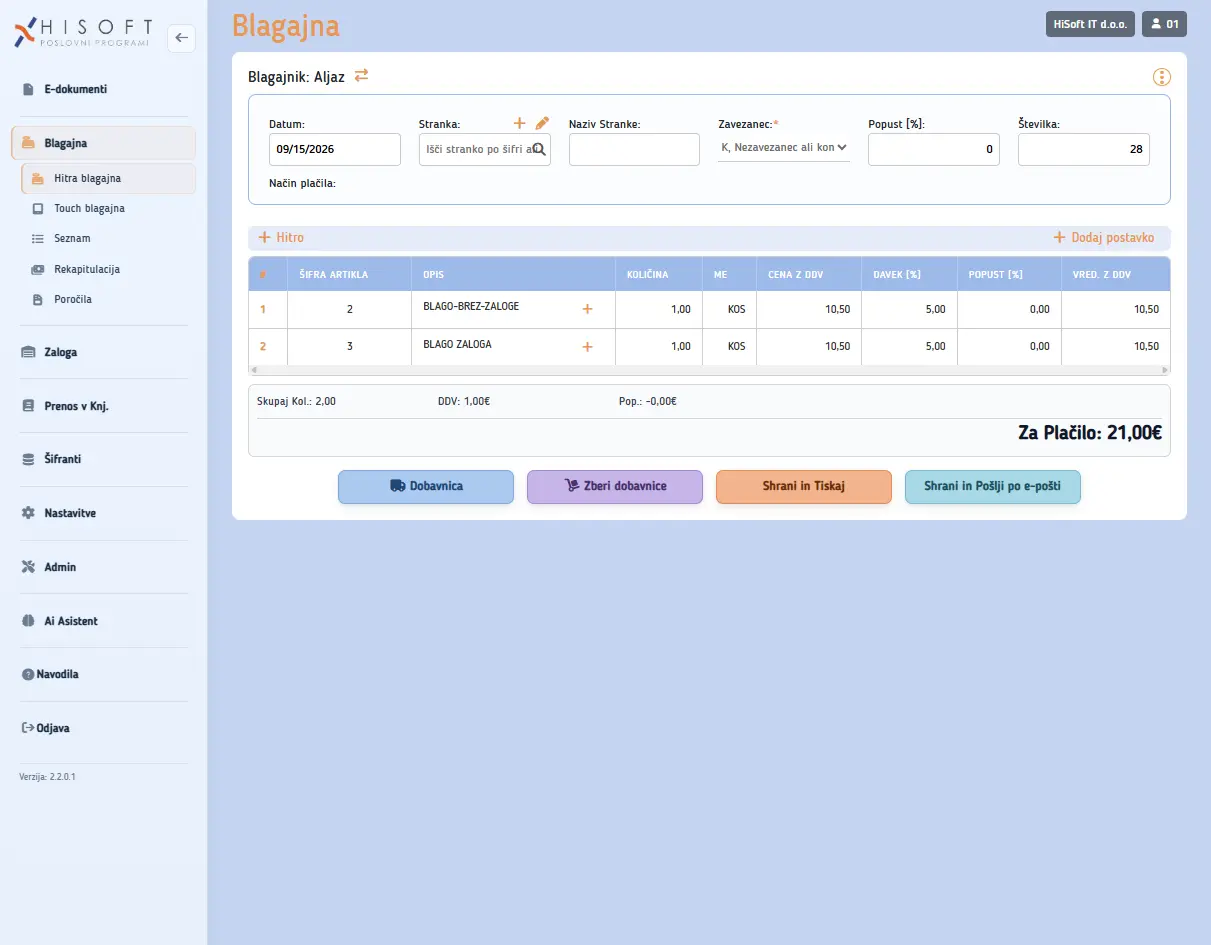1211x945 pixels.
Task: Open the three-dot options menu
Action: click(x=1161, y=77)
